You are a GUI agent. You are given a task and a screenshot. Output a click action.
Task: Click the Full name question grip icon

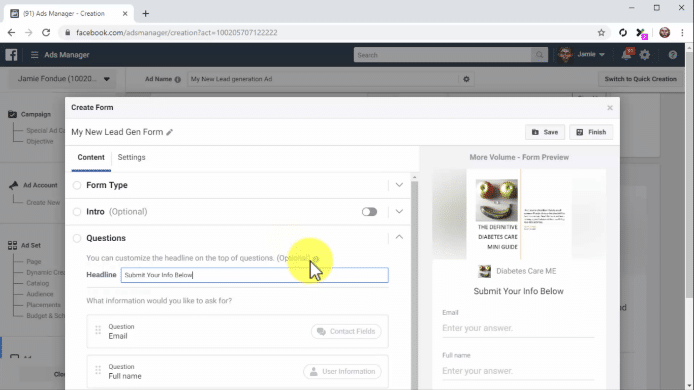[x=98, y=370]
